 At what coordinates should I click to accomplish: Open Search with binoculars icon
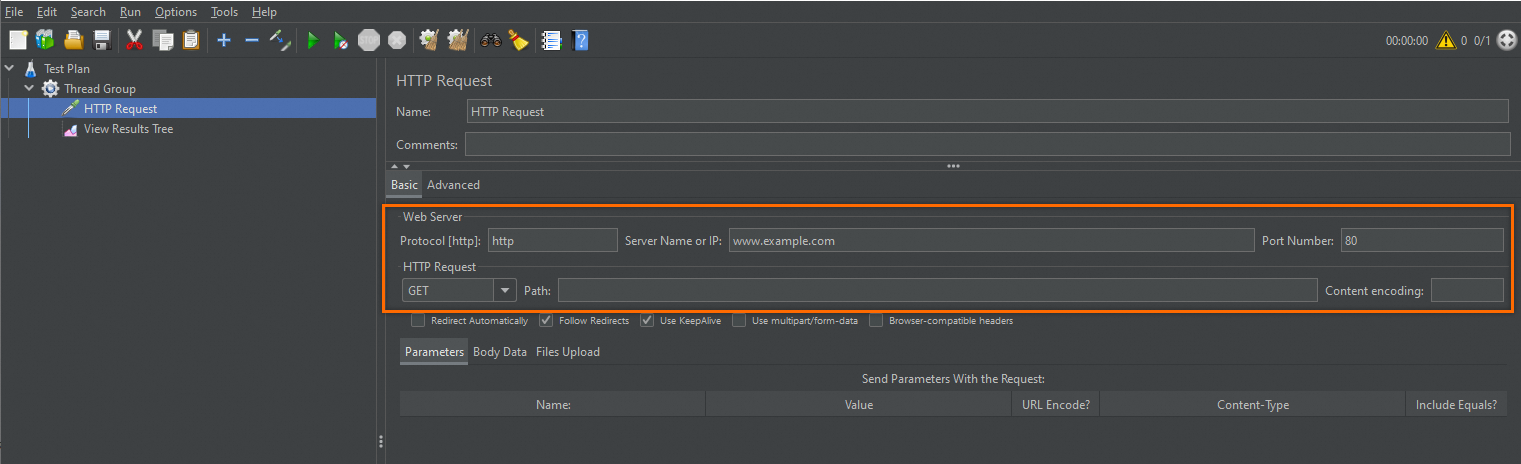(x=491, y=40)
